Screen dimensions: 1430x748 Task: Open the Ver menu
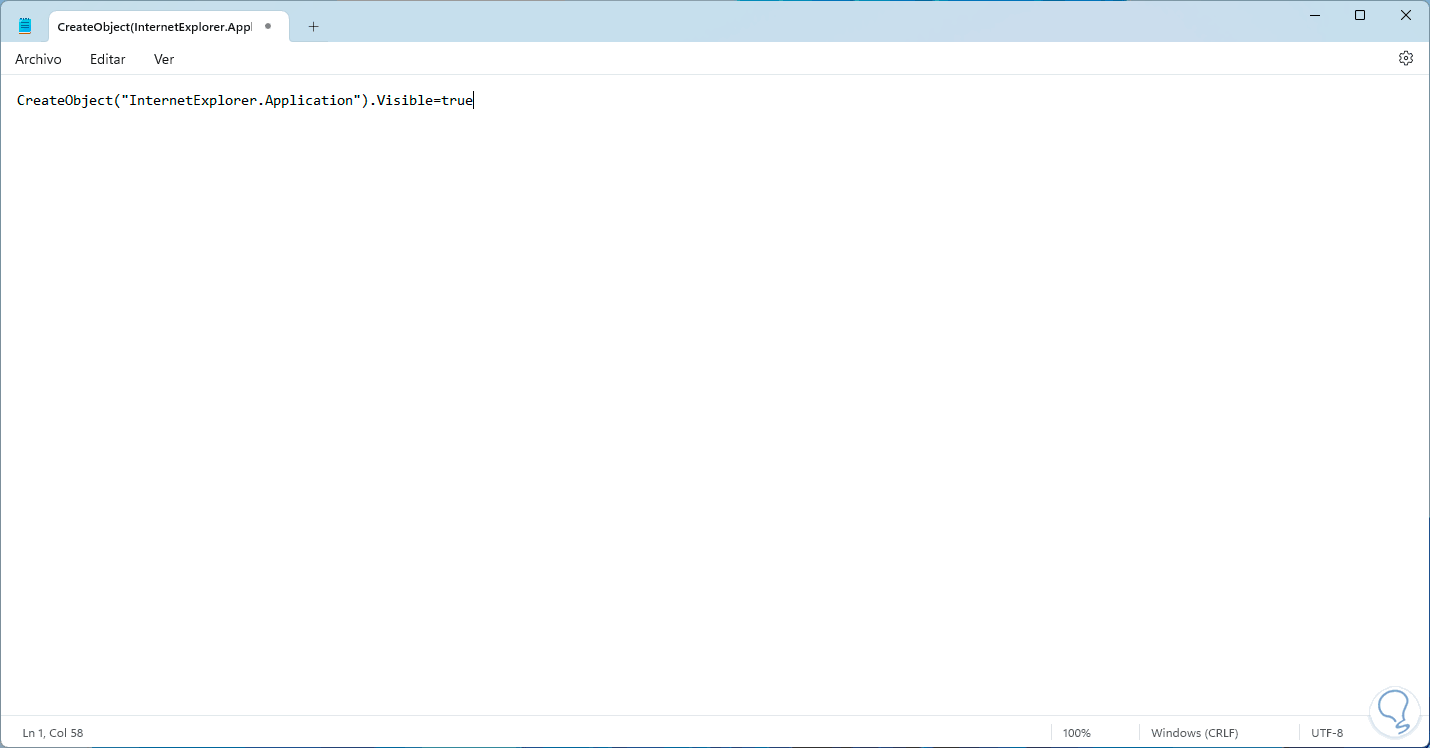pyautogui.click(x=164, y=59)
